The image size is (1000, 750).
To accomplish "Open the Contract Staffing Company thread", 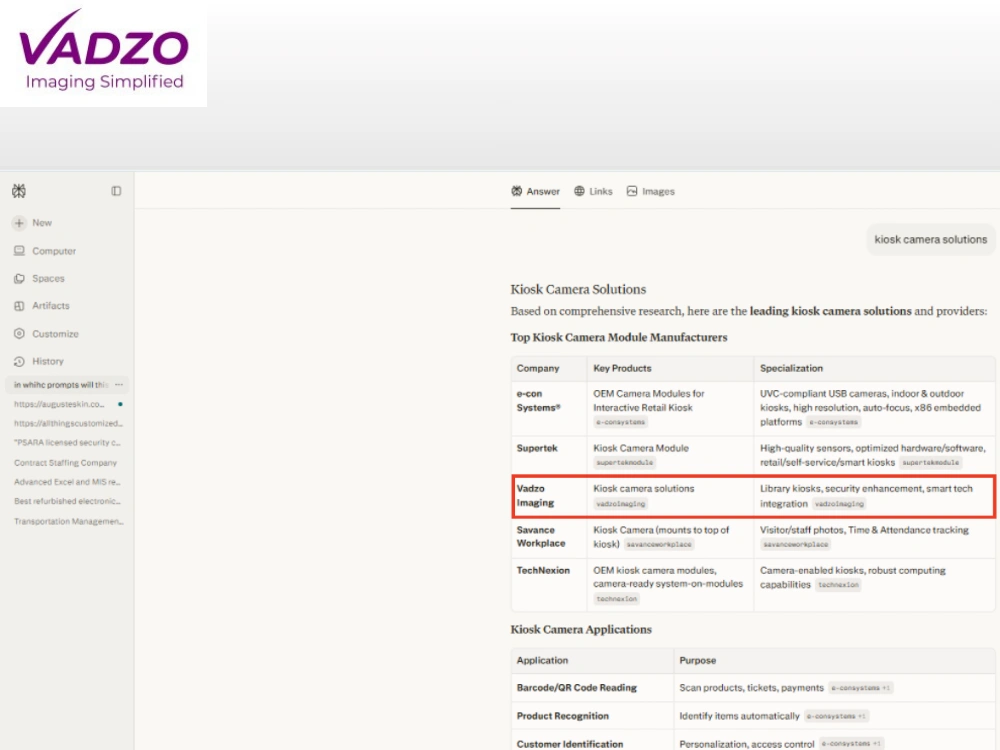I will 65,462.
